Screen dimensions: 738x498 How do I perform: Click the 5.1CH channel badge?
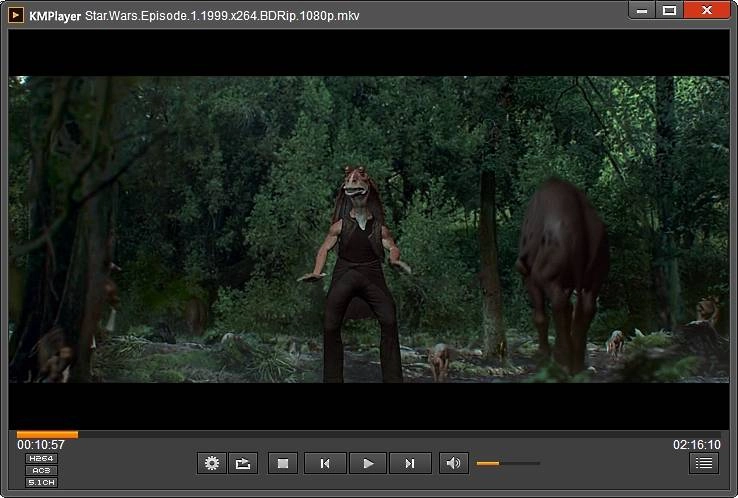click(41, 482)
